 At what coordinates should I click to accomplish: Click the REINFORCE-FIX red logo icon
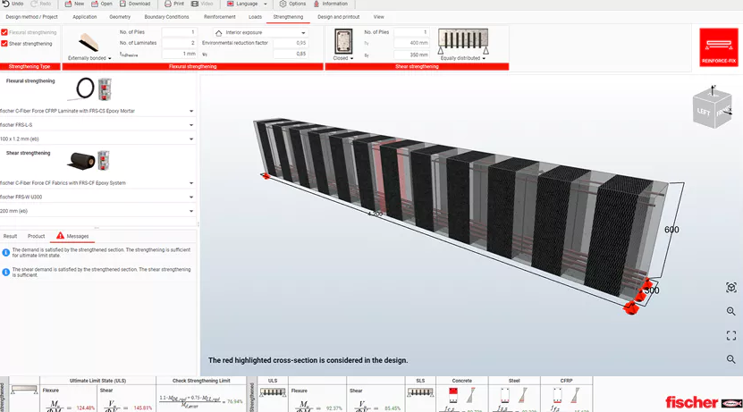(x=718, y=46)
